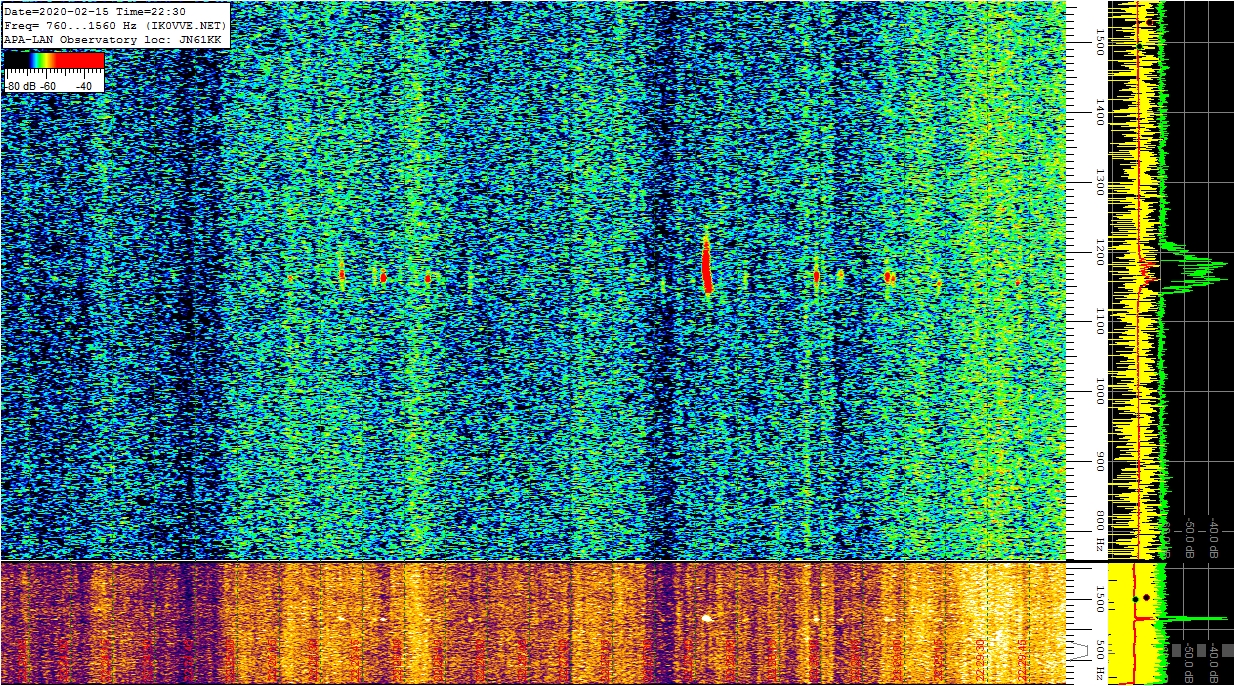The image size is (1235, 686).
Task: Click the 22:29:30 time label in lower waterfall
Action: tap(980, 660)
